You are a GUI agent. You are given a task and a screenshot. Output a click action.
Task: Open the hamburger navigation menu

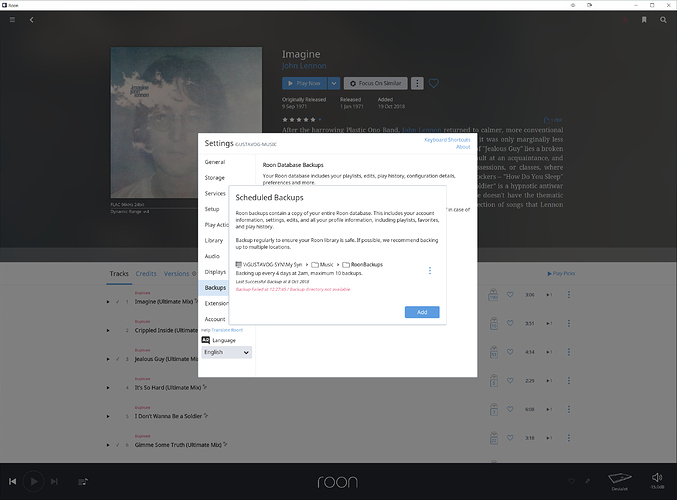12,20
